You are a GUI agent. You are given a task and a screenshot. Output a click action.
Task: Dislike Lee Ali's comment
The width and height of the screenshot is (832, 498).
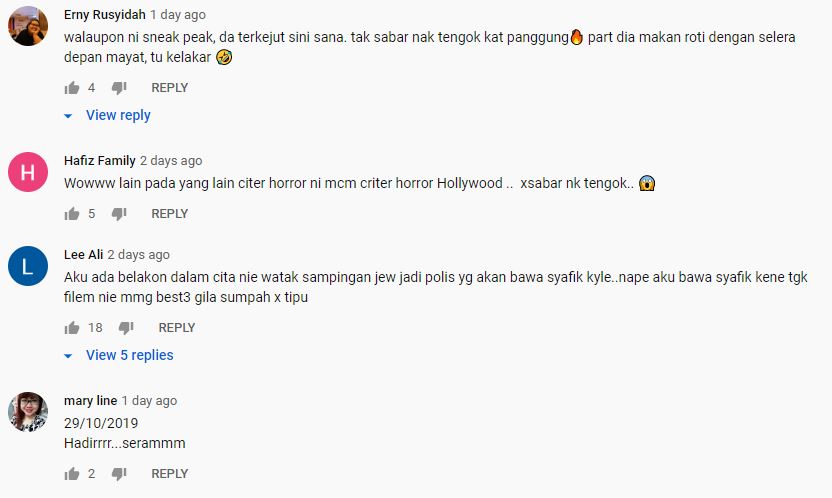click(x=126, y=328)
